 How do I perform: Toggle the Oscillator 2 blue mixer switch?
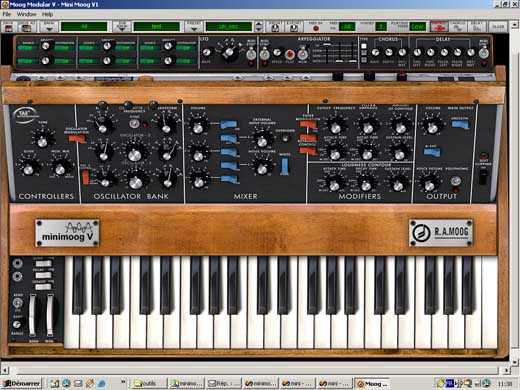click(x=229, y=152)
